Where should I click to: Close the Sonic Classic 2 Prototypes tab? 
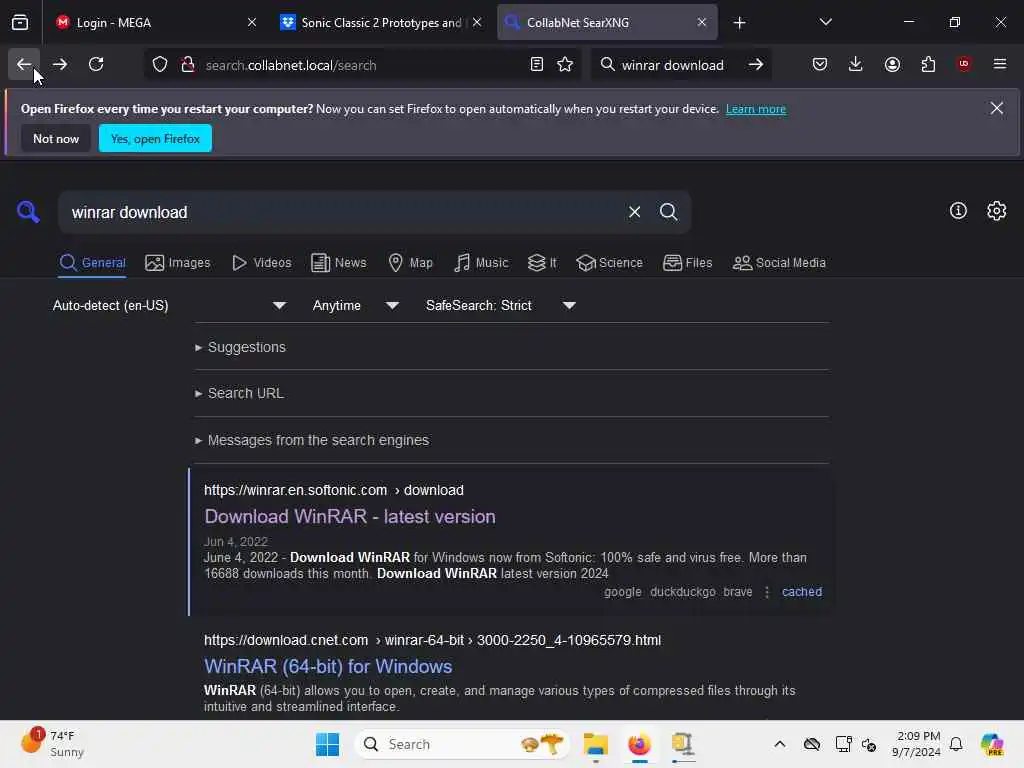coord(477,22)
